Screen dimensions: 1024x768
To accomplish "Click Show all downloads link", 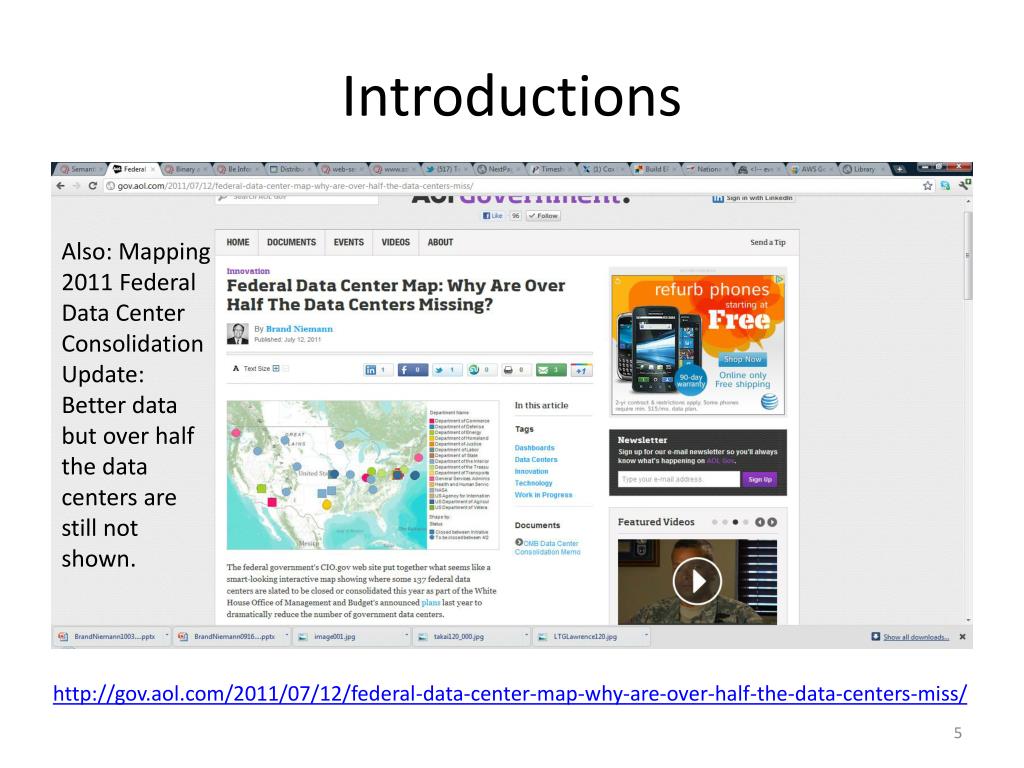I will (916, 637).
